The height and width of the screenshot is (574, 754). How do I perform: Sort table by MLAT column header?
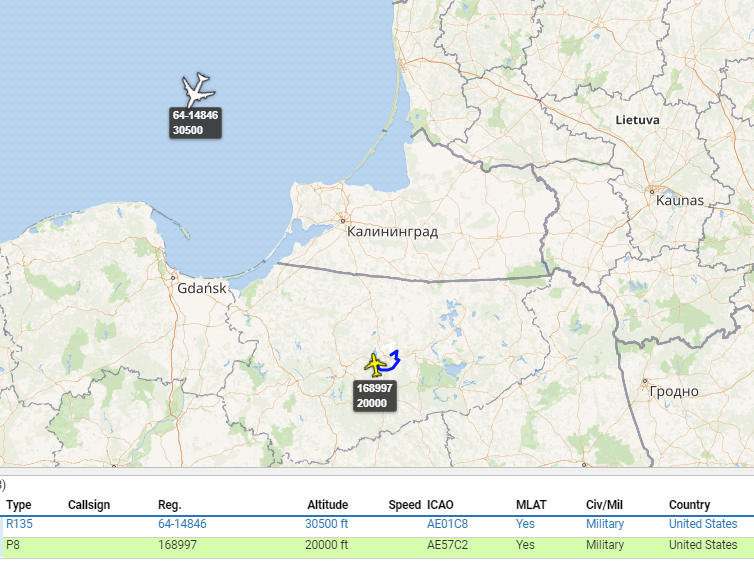click(531, 505)
